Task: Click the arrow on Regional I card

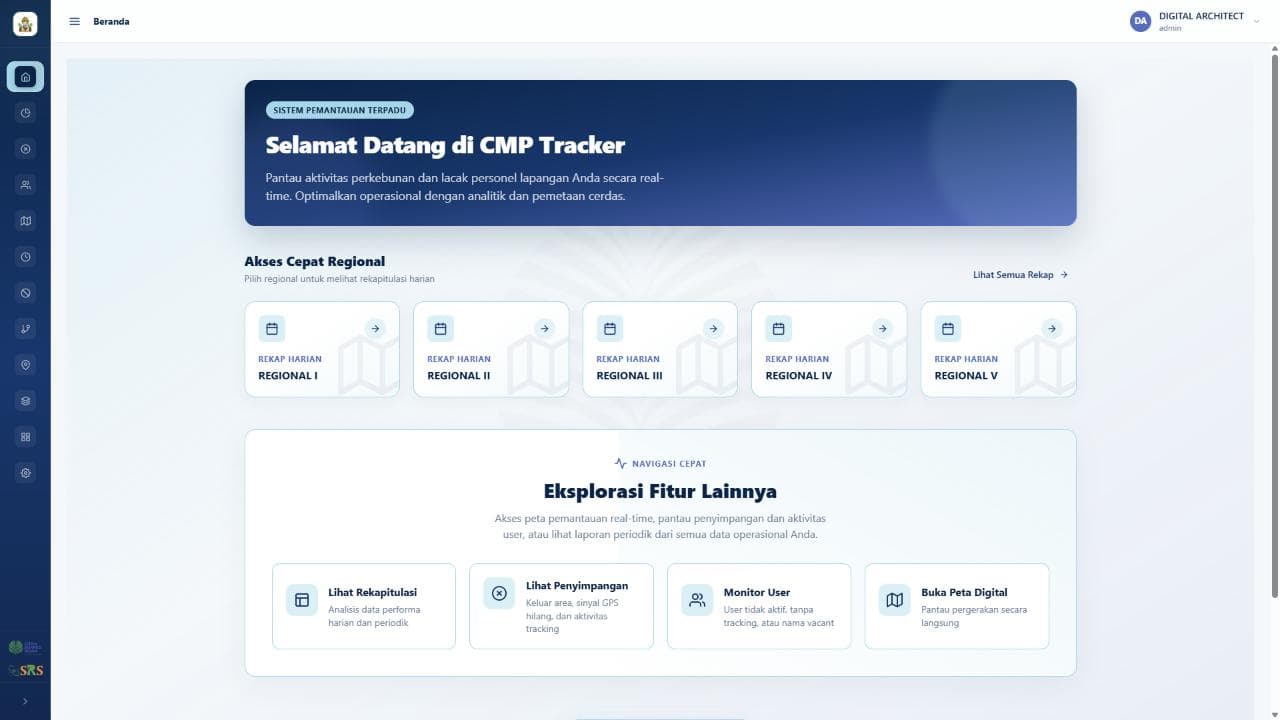Action: click(375, 328)
